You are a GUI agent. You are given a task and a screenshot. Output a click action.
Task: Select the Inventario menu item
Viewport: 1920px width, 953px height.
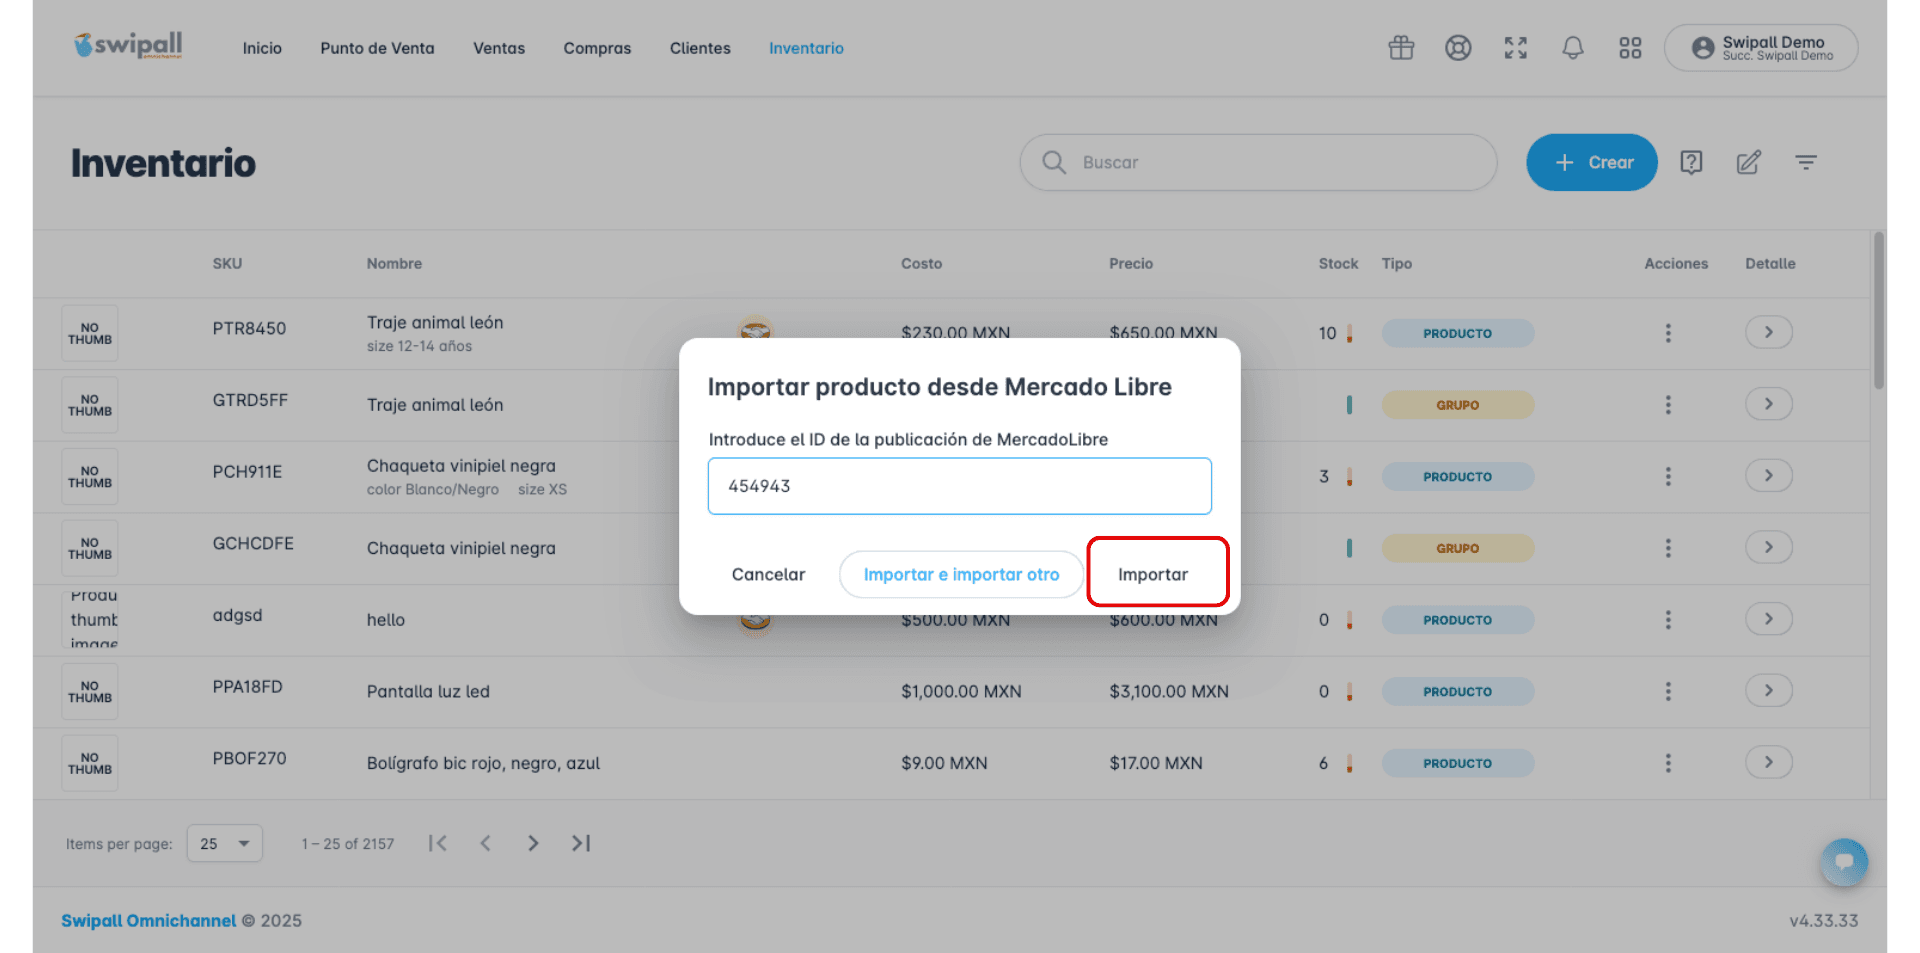coord(806,48)
